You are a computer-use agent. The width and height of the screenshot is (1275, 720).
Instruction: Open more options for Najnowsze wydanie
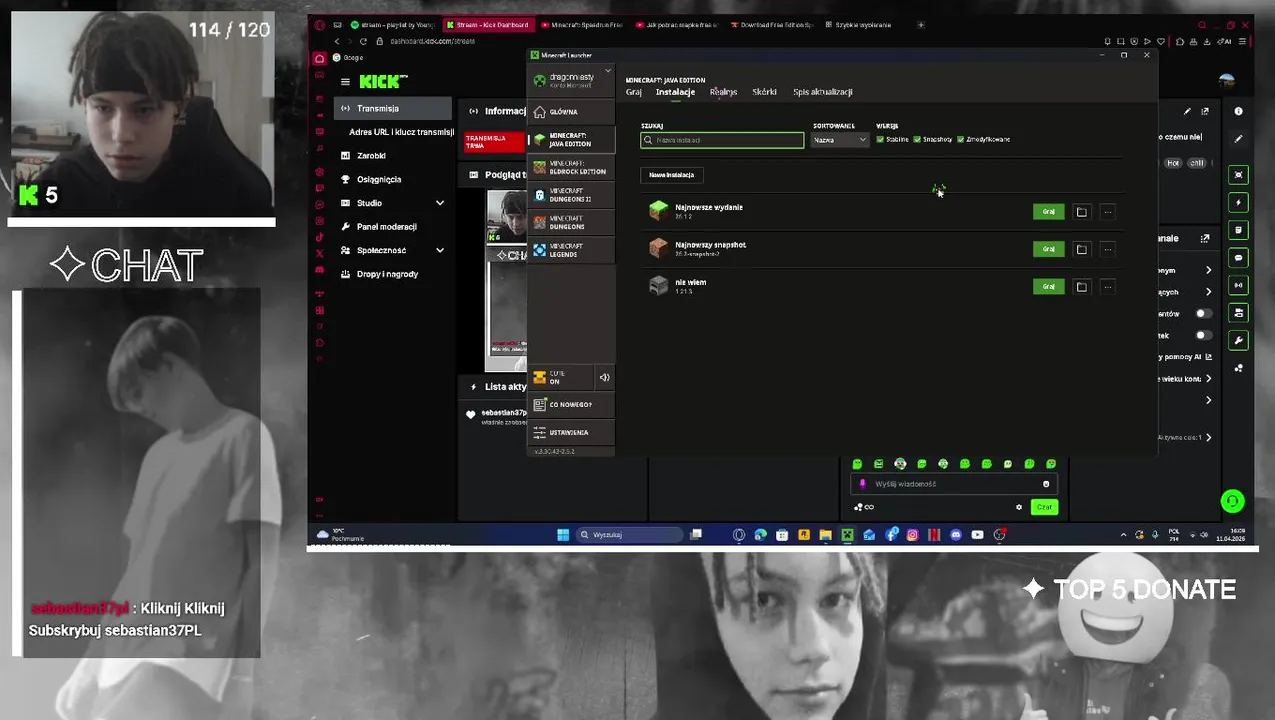click(1107, 212)
